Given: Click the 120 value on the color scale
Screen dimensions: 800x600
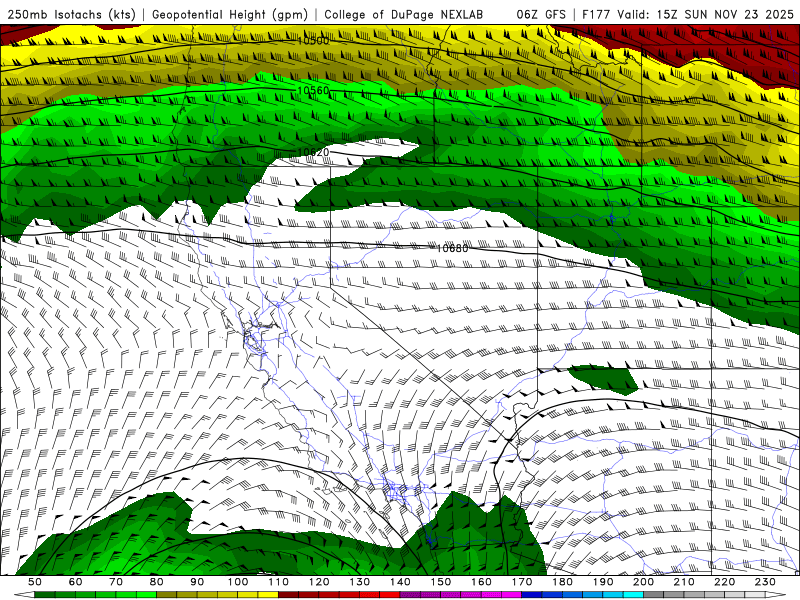Looking at the screenshot, I should pyautogui.click(x=319, y=582).
